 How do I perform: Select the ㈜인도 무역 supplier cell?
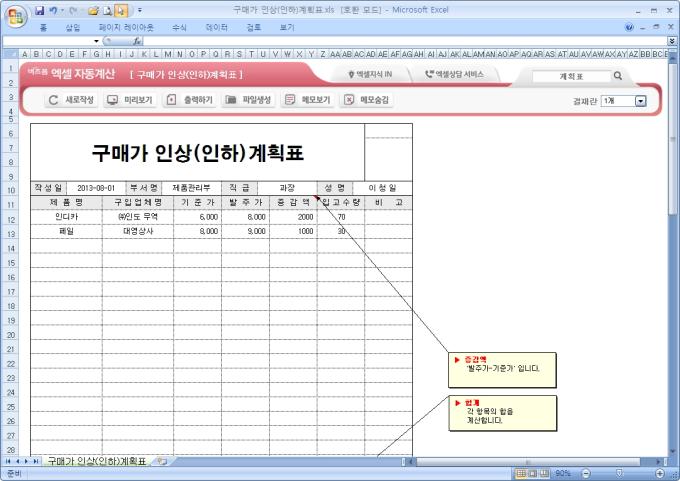(x=138, y=217)
